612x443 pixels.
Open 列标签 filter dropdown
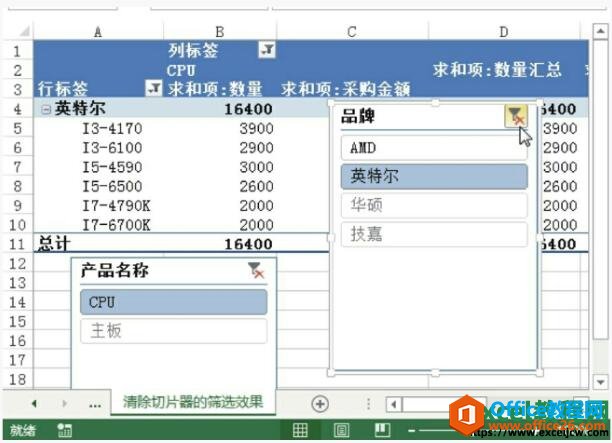[267, 50]
